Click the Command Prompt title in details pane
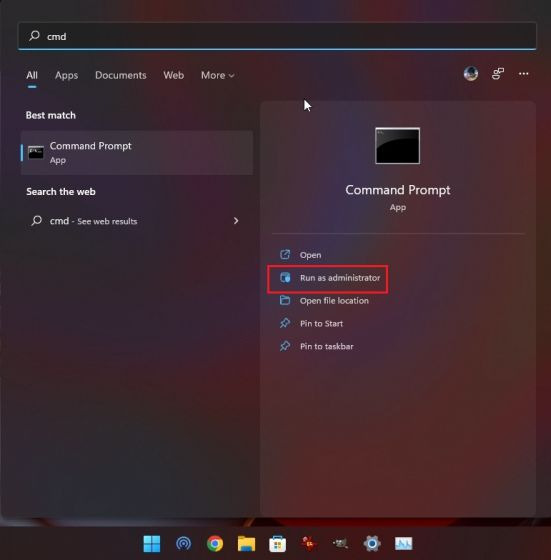This screenshot has width=551, height=560. click(397, 190)
